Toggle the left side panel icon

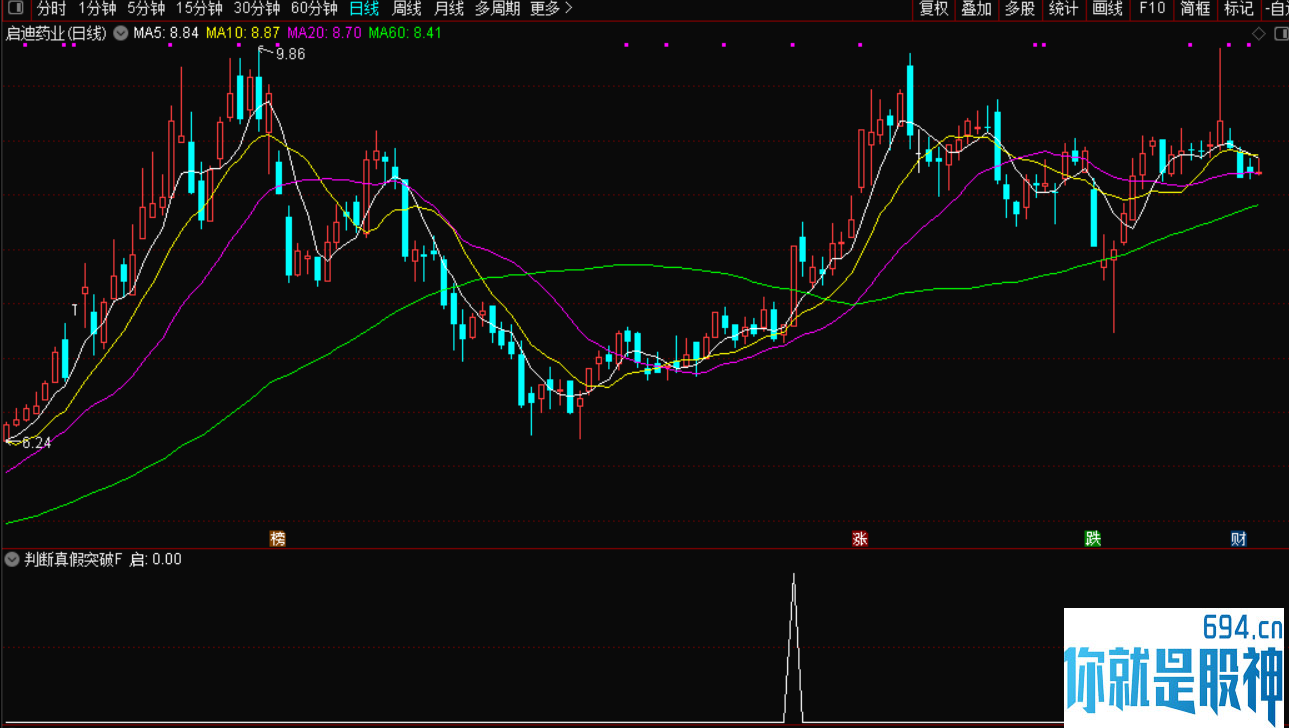pos(15,9)
